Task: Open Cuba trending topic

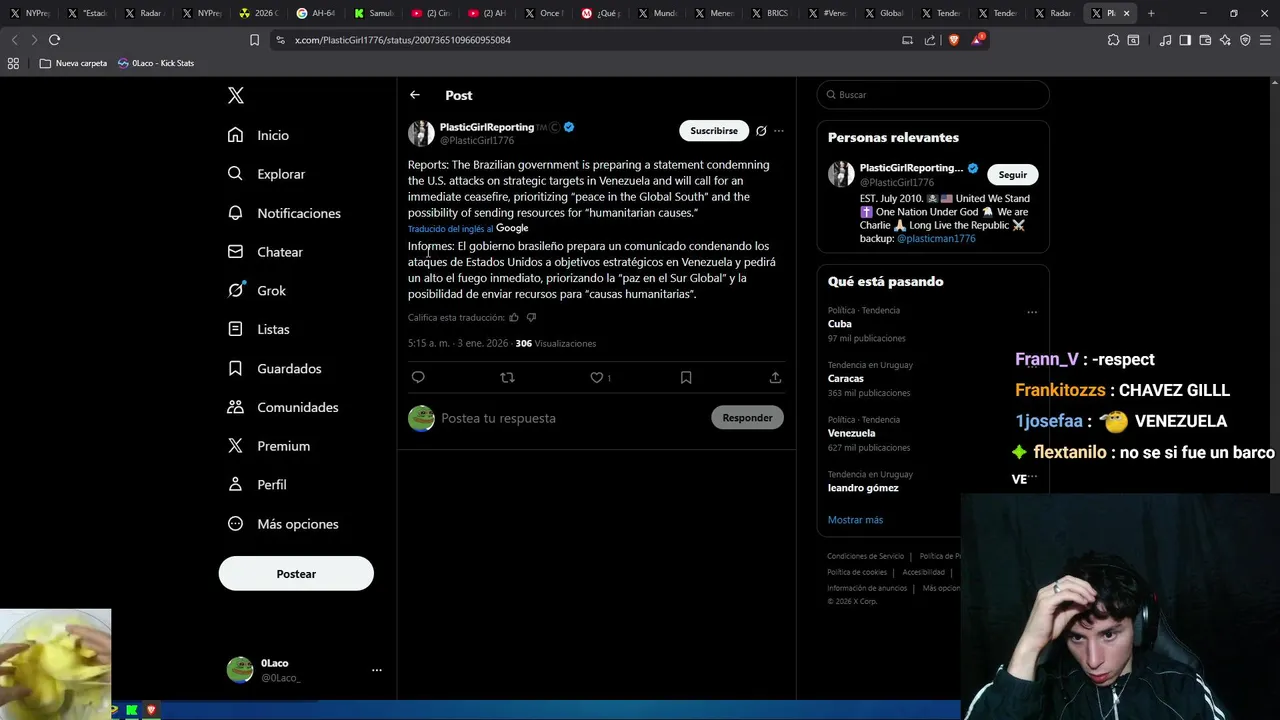Action: point(840,324)
